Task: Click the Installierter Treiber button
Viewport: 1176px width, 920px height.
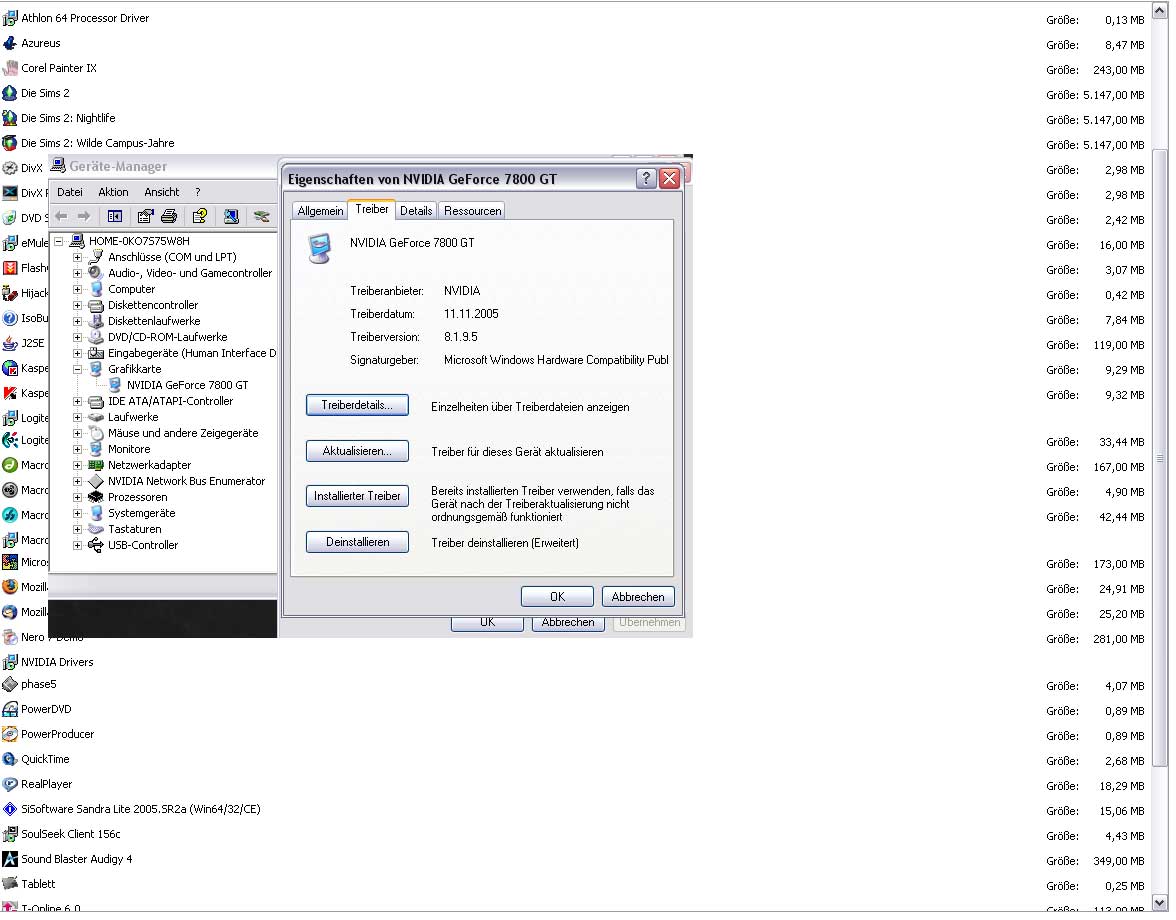Action: pos(357,496)
